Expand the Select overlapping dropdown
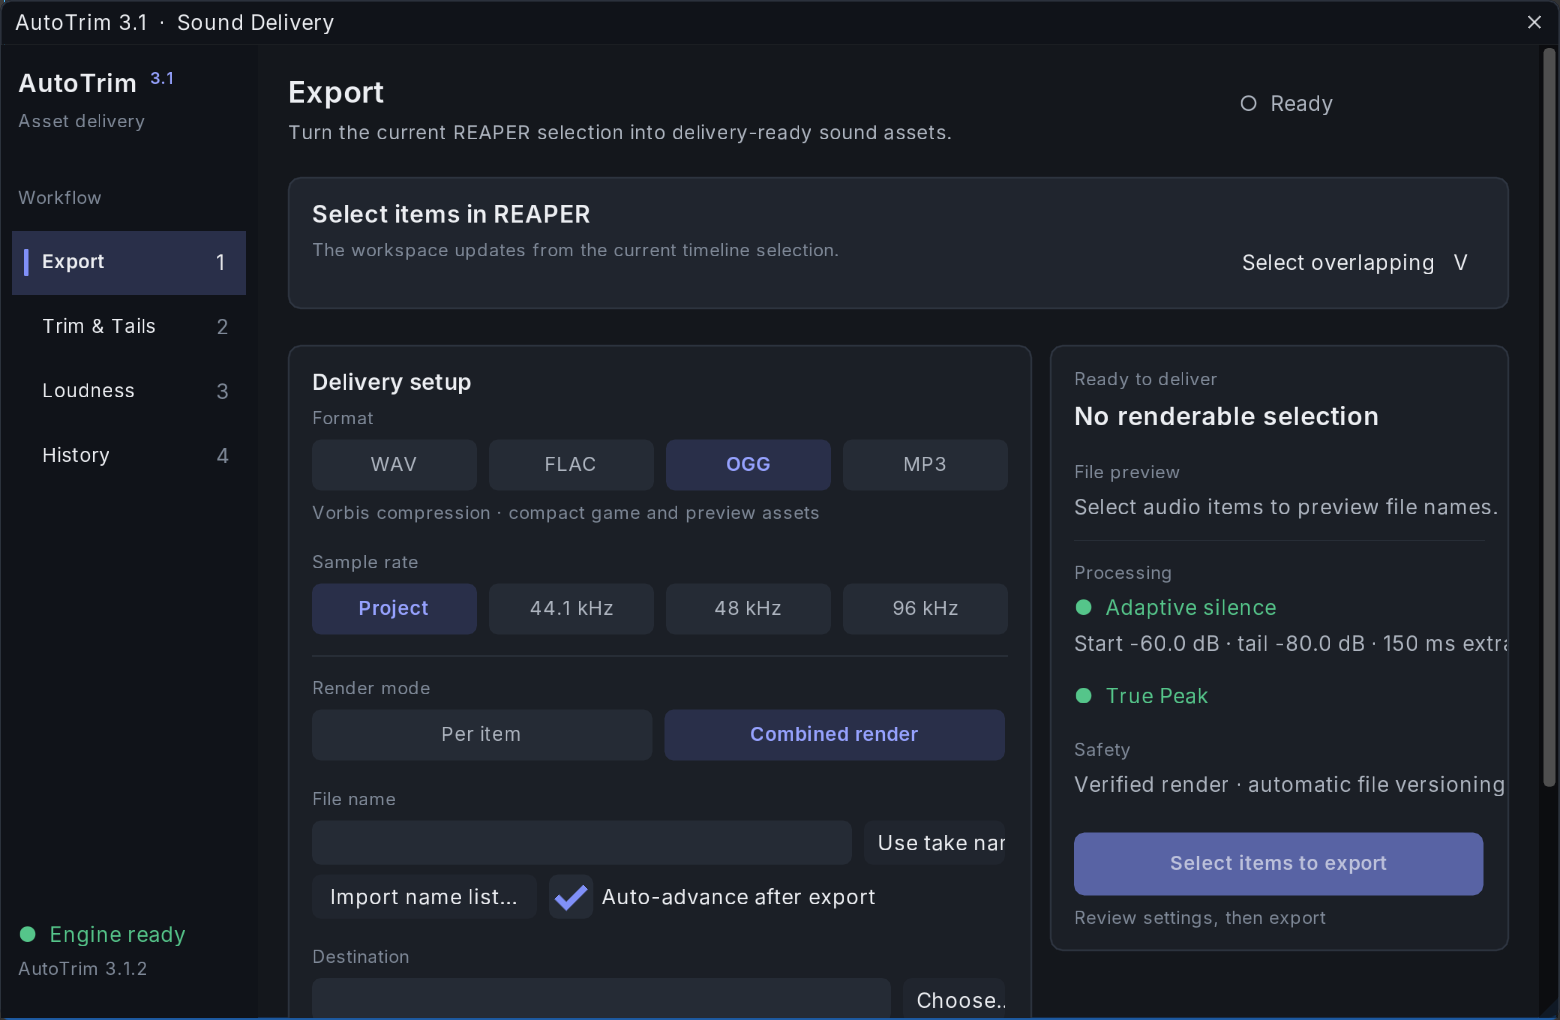The width and height of the screenshot is (1560, 1020). click(x=1354, y=263)
